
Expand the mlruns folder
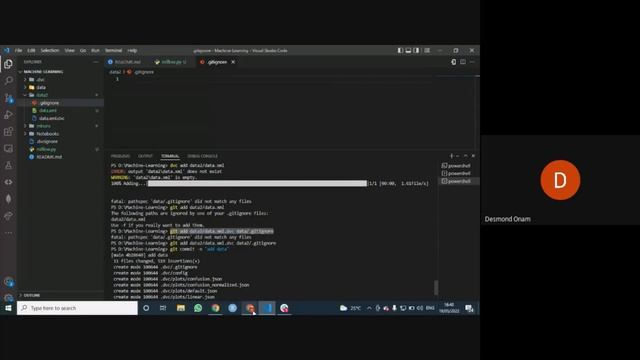[x=43, y=126]
